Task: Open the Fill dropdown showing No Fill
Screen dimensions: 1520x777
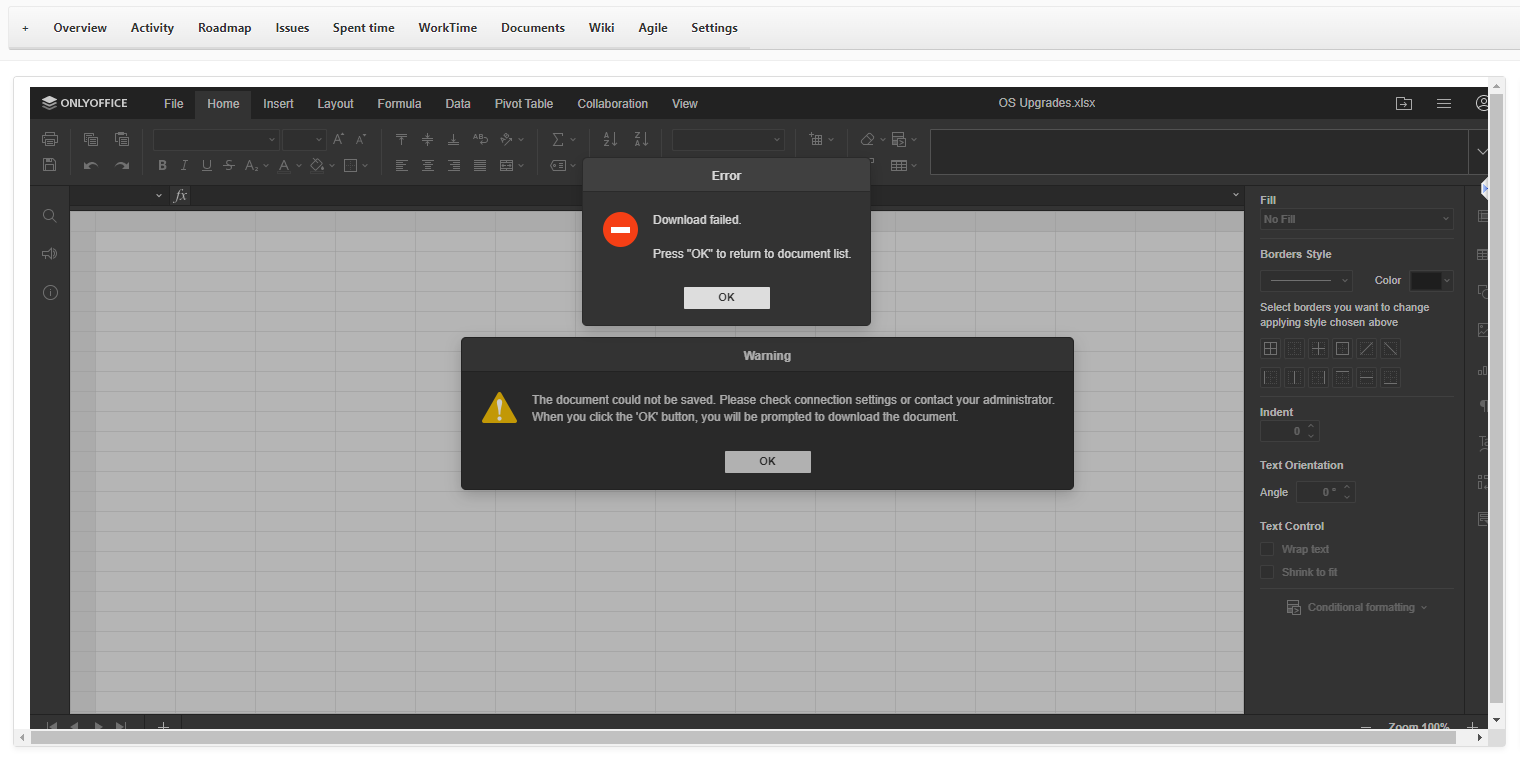Action: click(x=1356, y=218)
